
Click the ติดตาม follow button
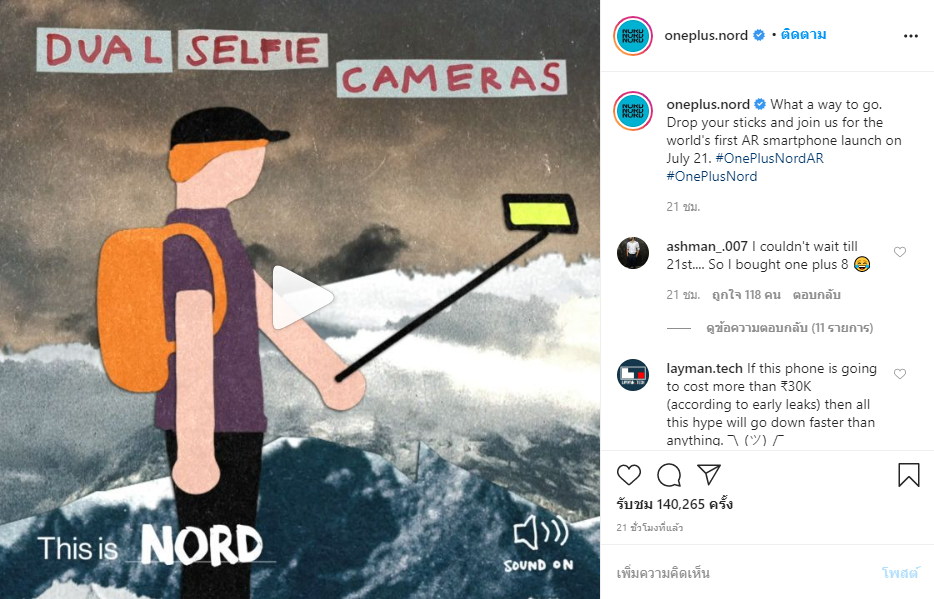point(803,35)
